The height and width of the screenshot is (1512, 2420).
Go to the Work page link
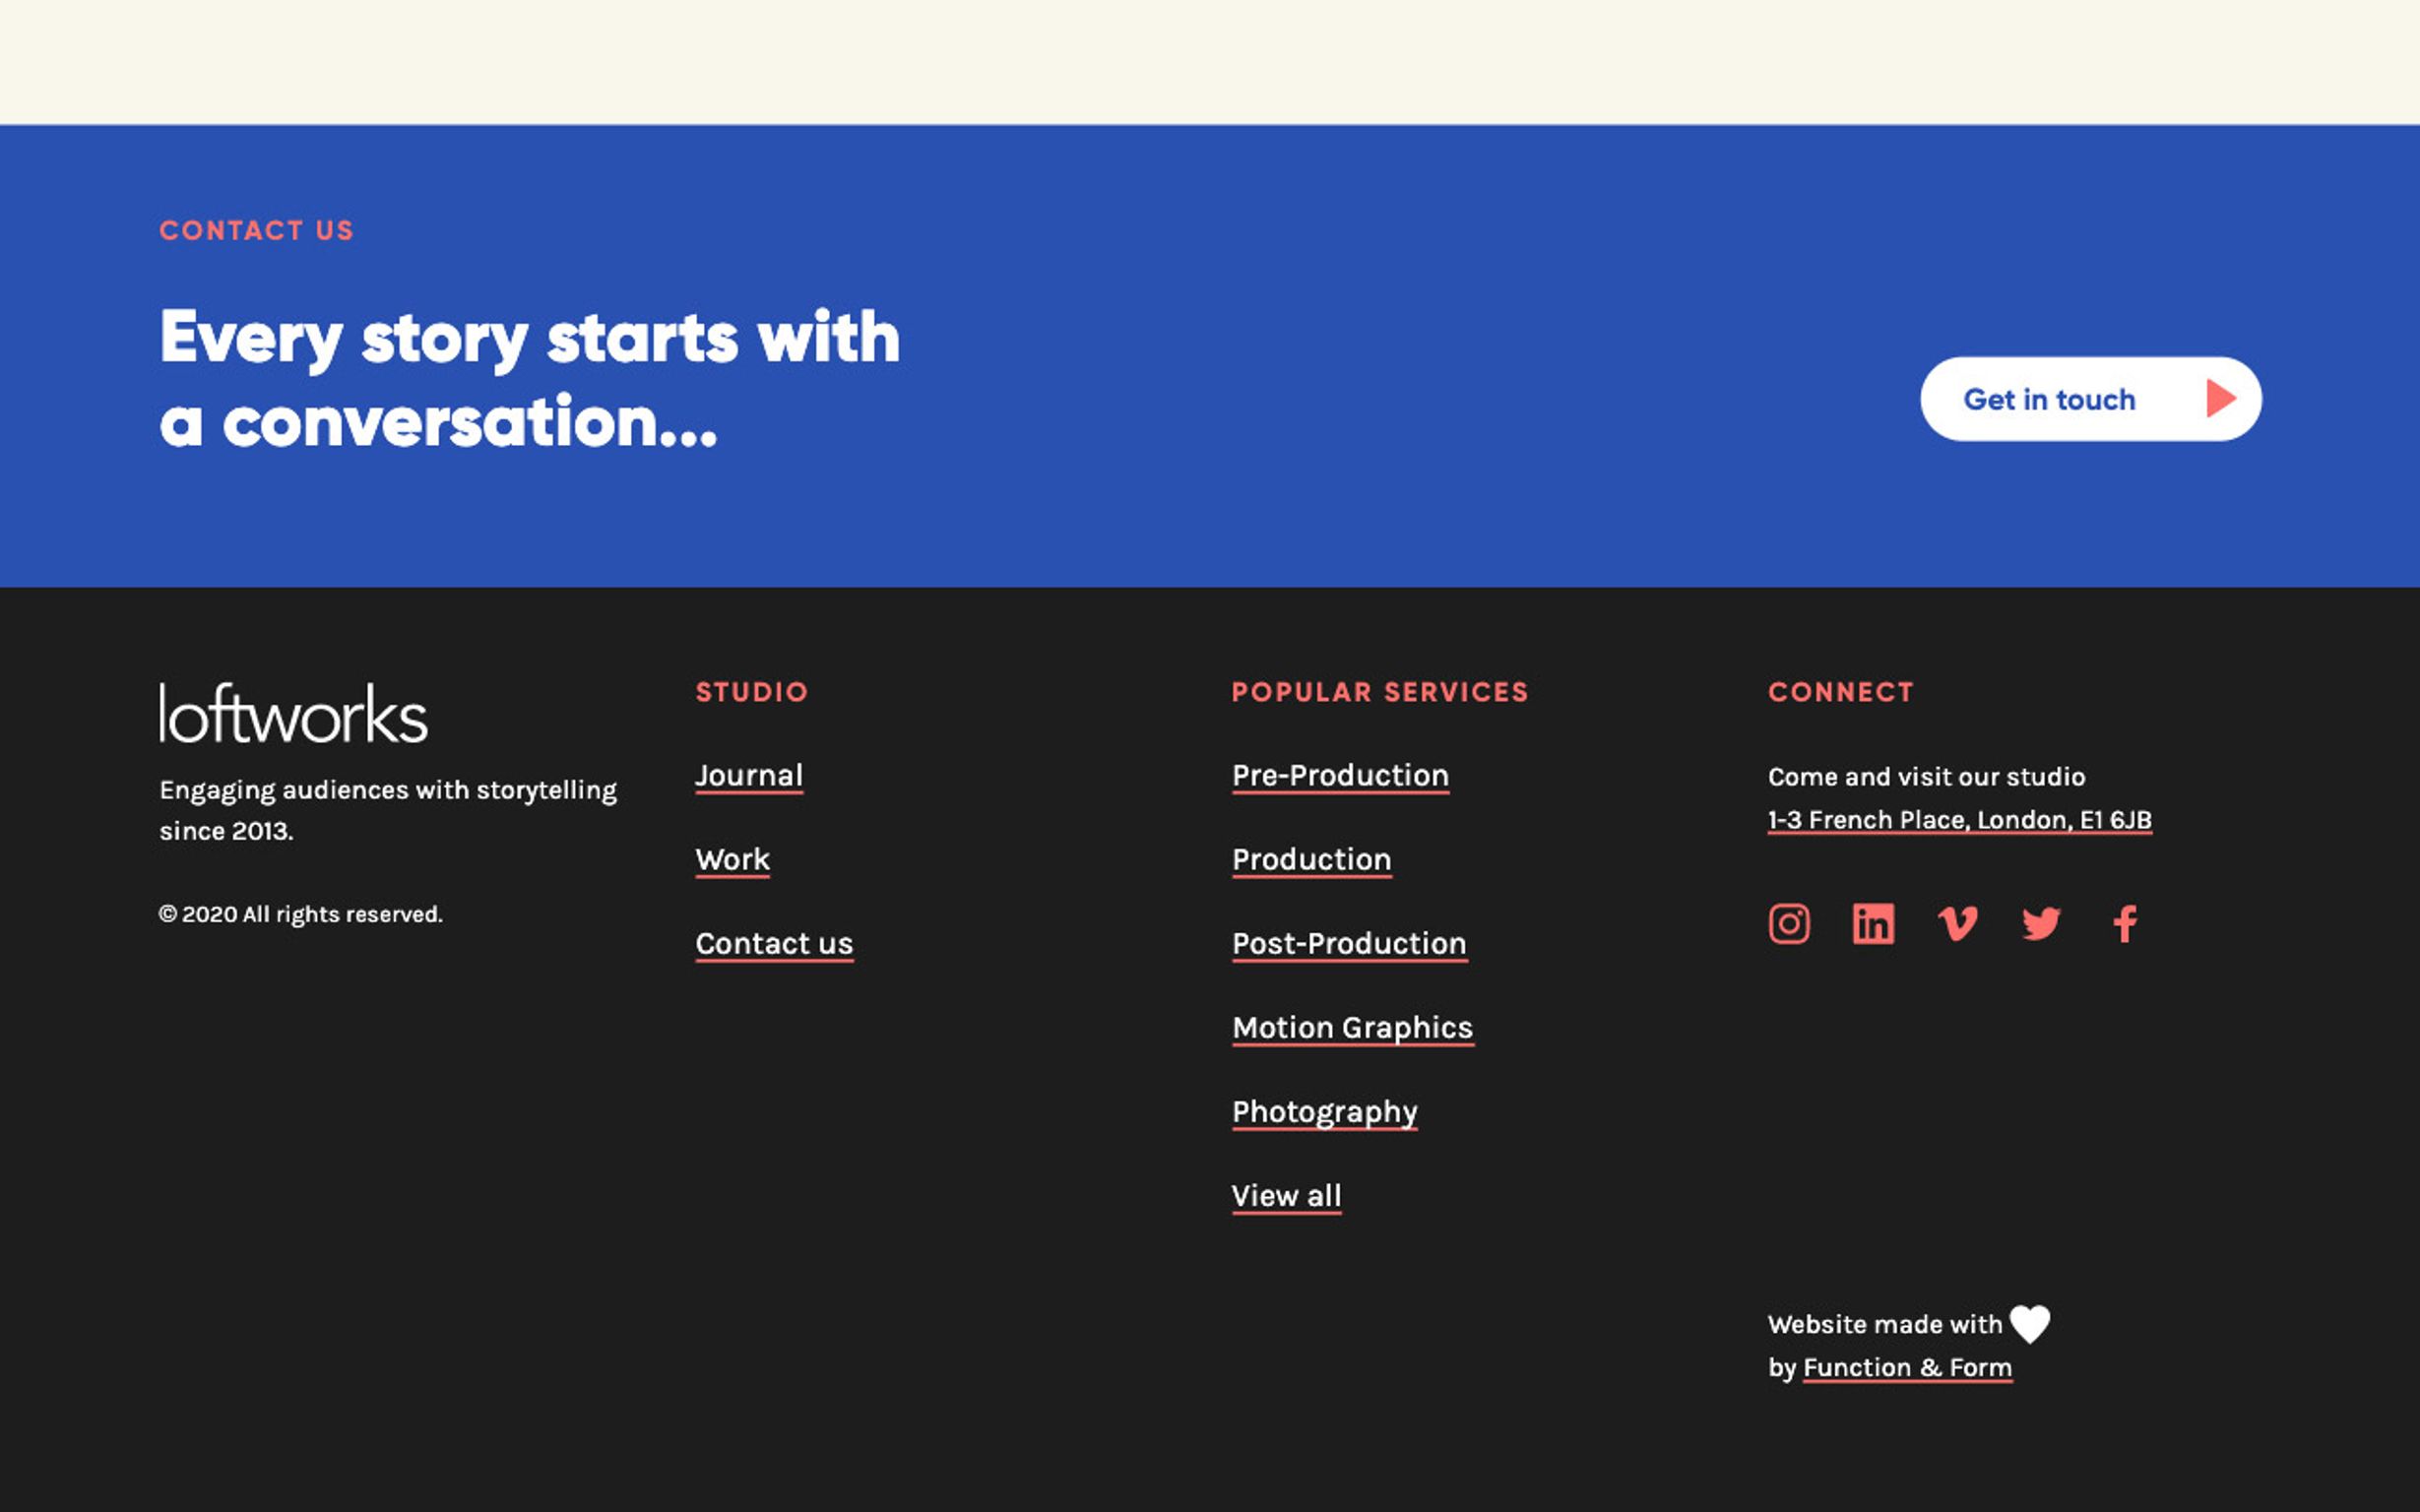coord(732,859)
